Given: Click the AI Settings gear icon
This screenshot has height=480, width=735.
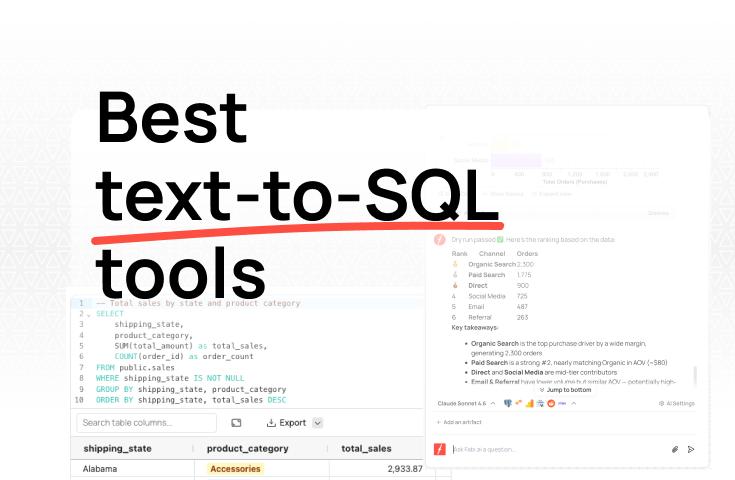Looking at the screenshot, I should 661,403.
